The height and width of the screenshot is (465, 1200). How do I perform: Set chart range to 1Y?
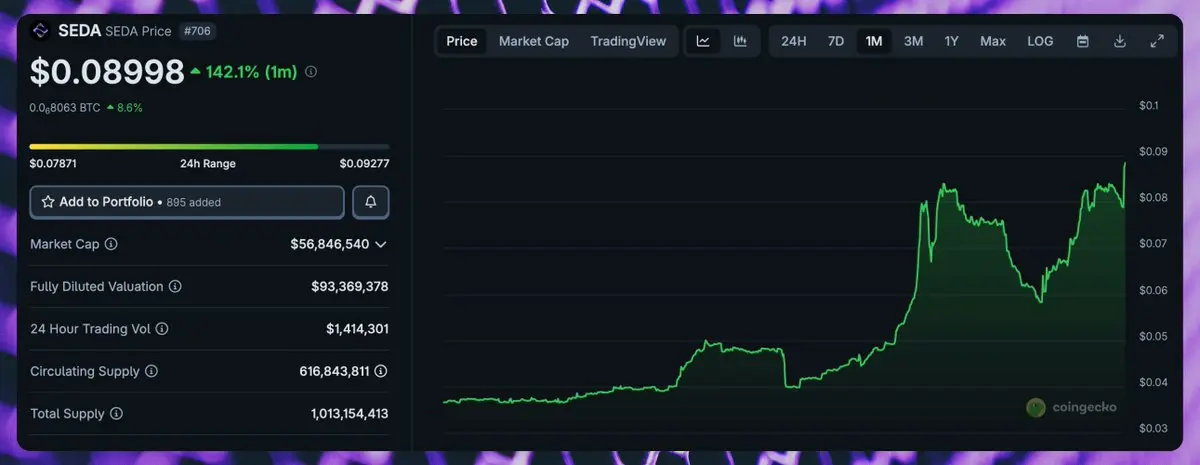point(952,42)
